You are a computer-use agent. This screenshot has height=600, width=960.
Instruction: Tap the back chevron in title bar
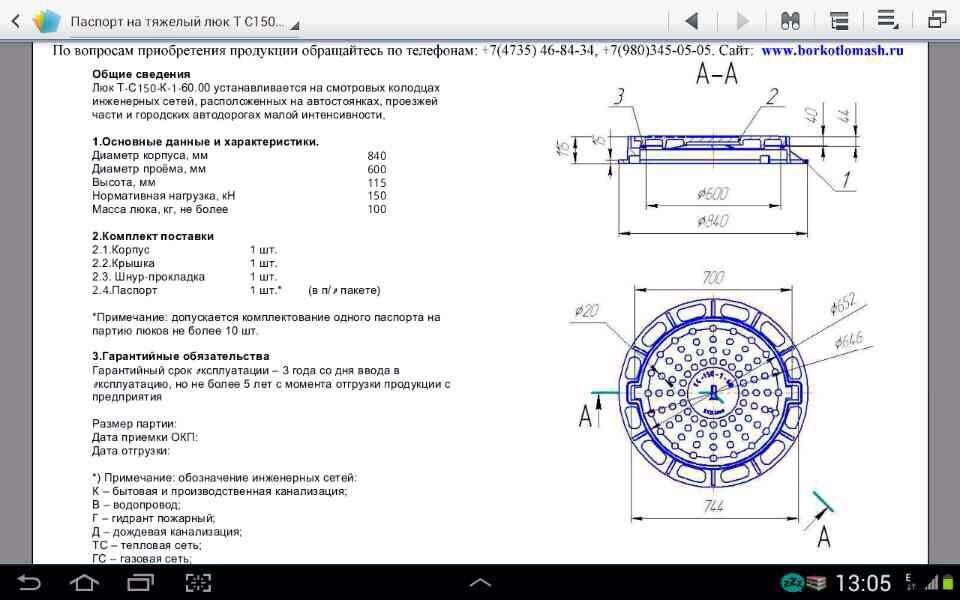click(x=15, y=22)
